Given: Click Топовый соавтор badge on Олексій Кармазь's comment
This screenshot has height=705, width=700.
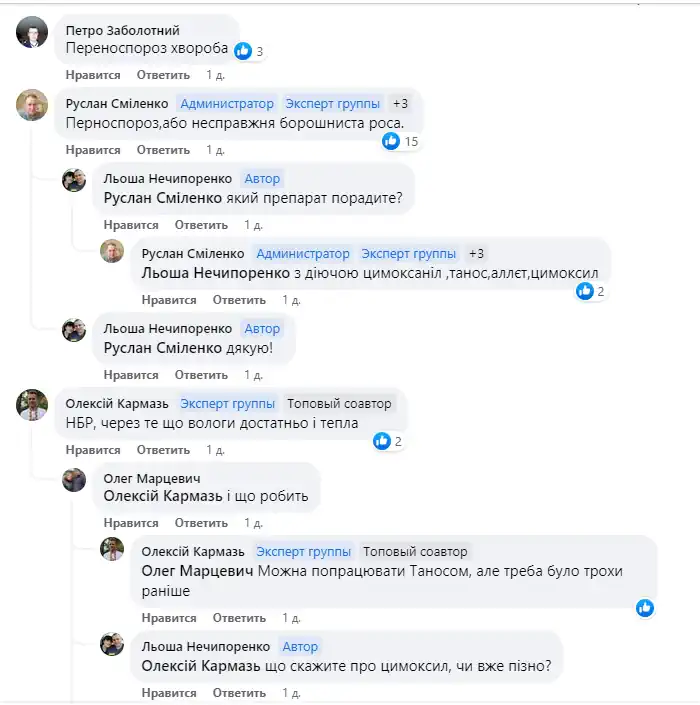Looking at the screenshot, I should tap(340, 404).
